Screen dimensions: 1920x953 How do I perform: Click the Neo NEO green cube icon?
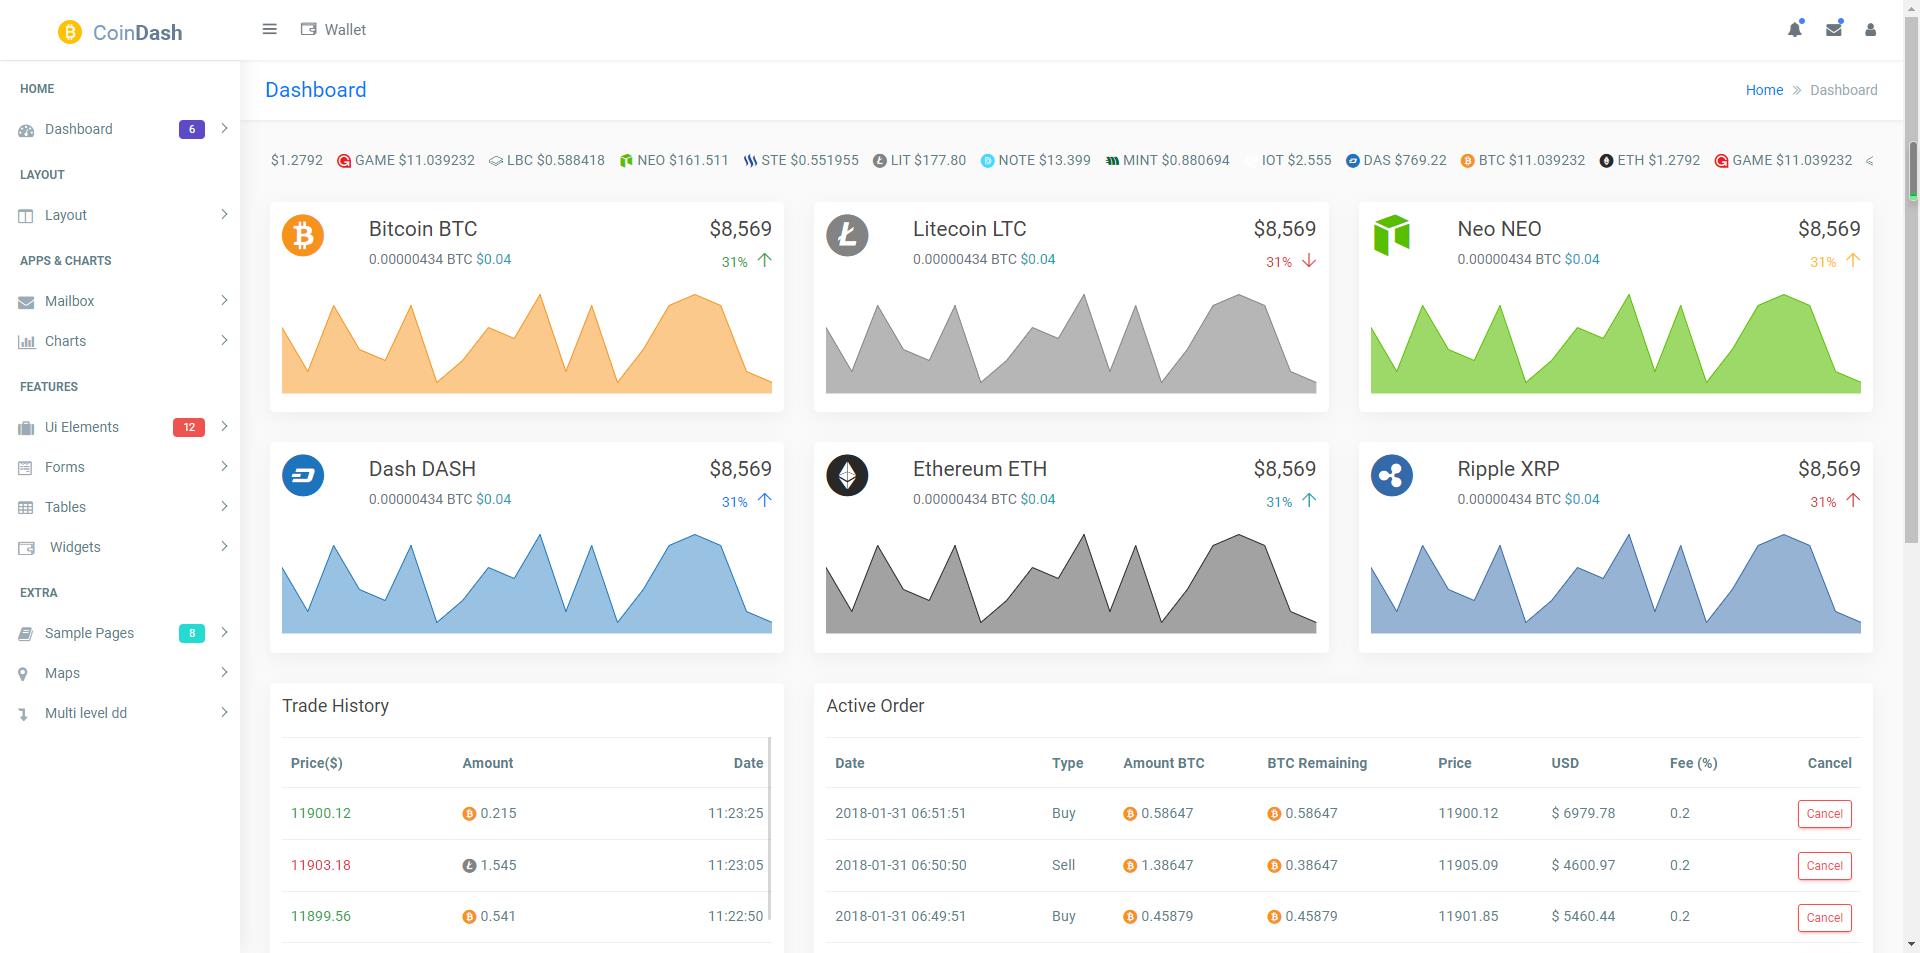[x=1391, y=235]
